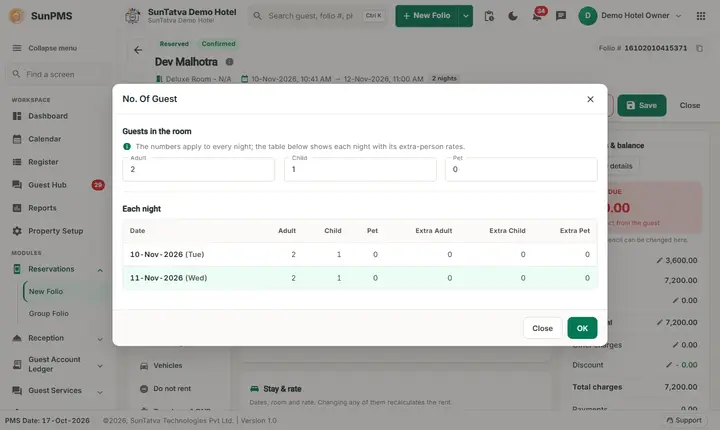Open the chat messages icon

pyautogui.click(x=561, y=16)
